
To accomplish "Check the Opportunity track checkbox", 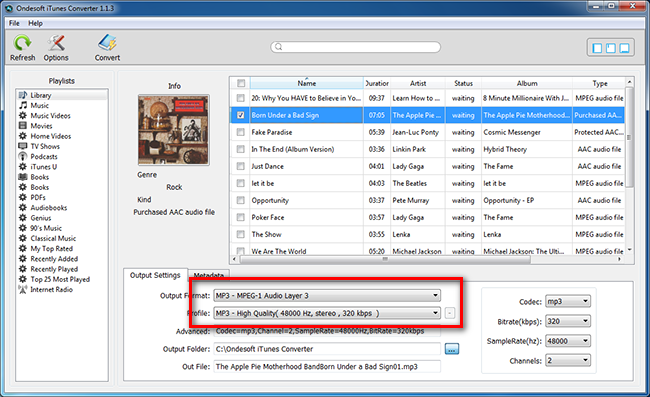I will click(x=240, y=200).
